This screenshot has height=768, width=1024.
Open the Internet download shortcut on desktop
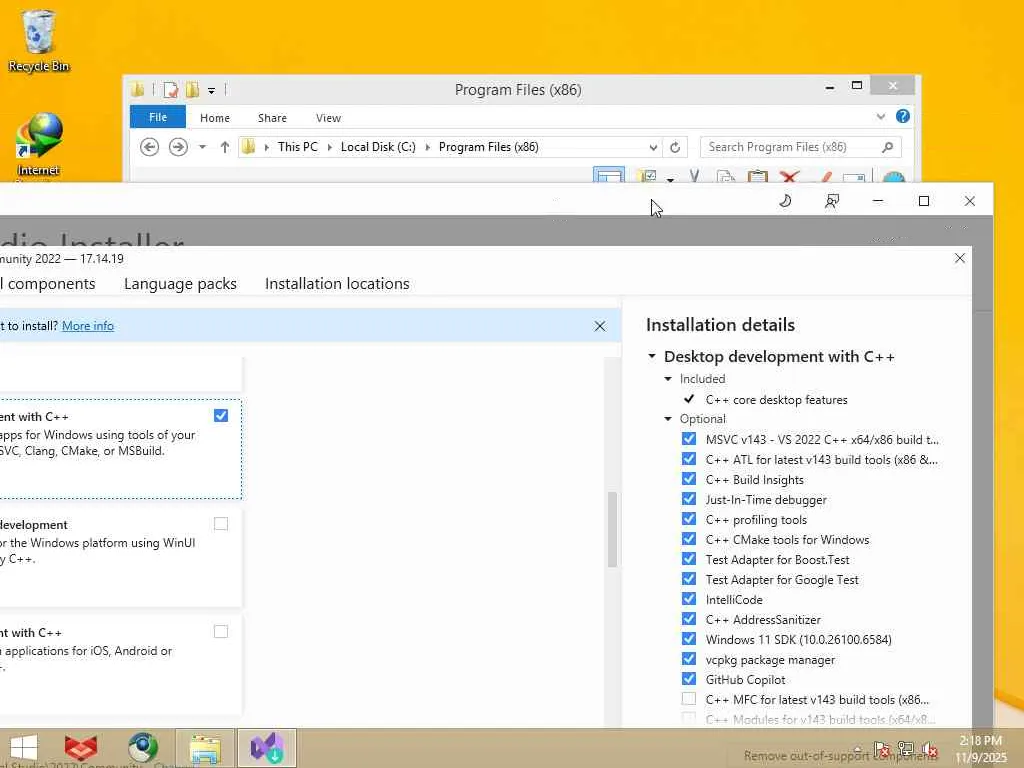pyautogui.click(x=38, y=145)
